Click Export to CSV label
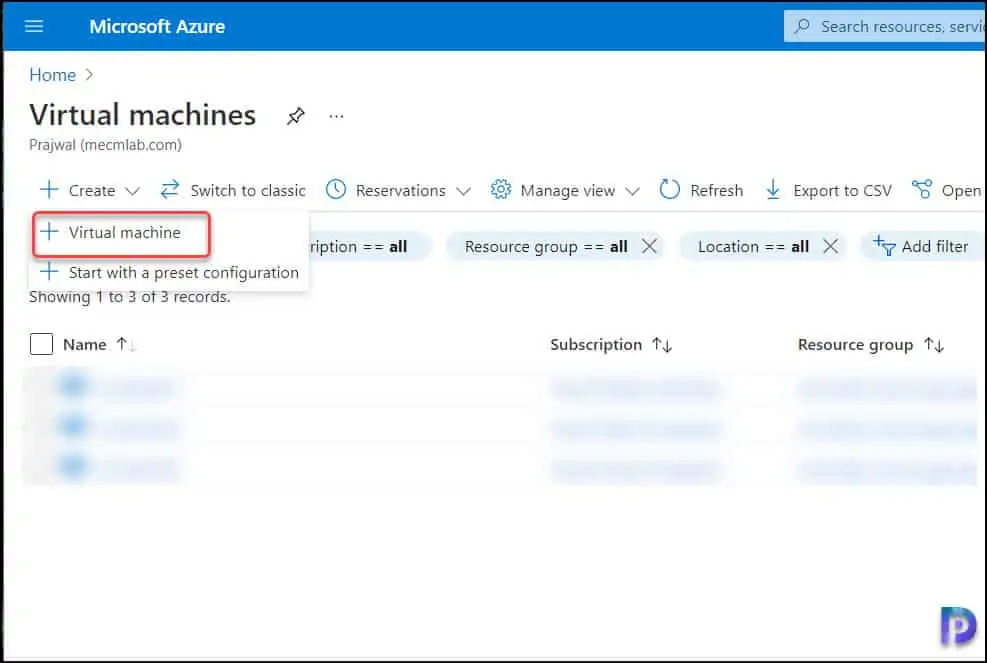987x663 pixels. click(x=842, y=190)
